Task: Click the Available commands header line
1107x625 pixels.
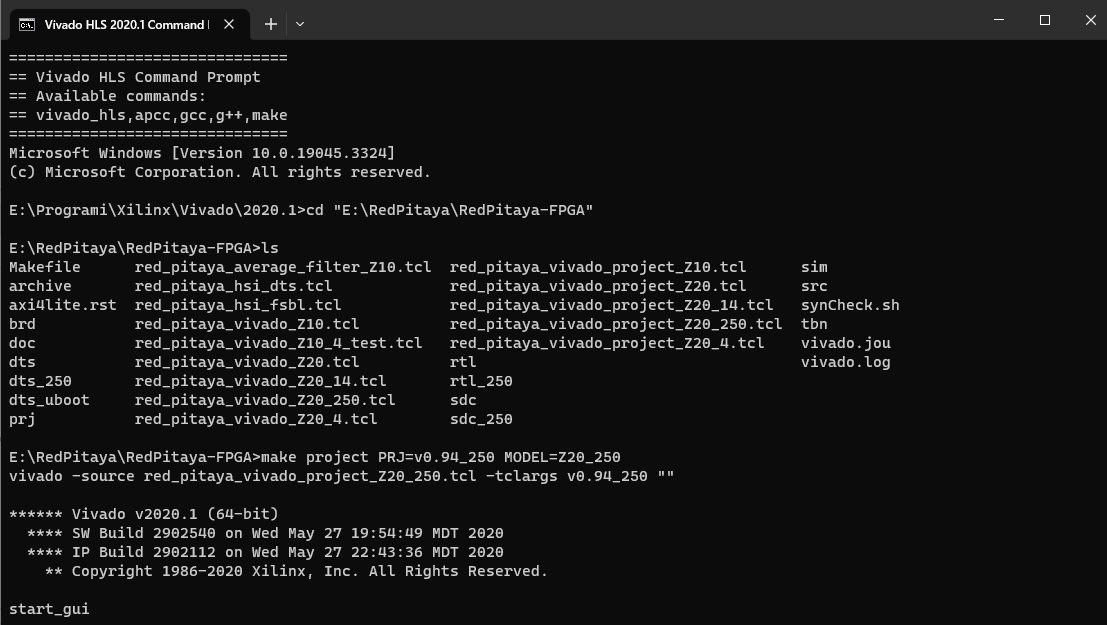Action: click(108, 97)
